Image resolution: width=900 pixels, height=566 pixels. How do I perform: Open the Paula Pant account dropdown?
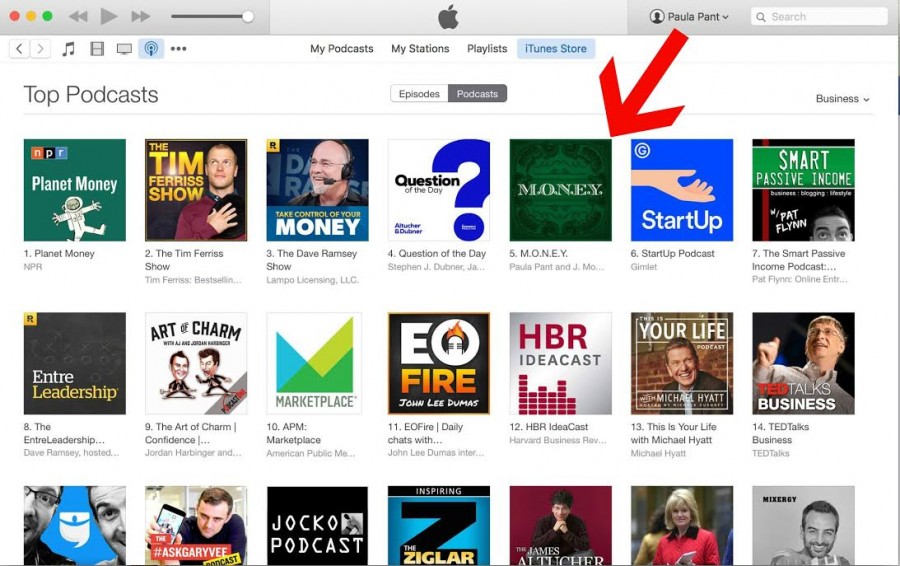click(689, 17)
